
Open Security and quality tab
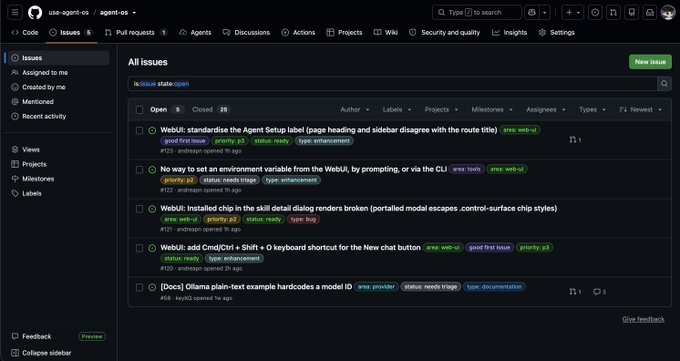tap(445, 33)
